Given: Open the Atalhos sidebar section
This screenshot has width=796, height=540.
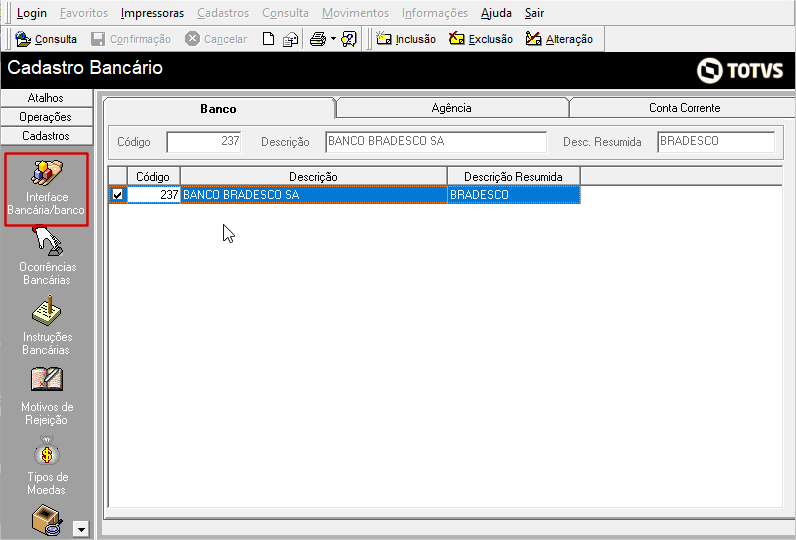Looking at the screenshot, I should [x=46, y=97].
